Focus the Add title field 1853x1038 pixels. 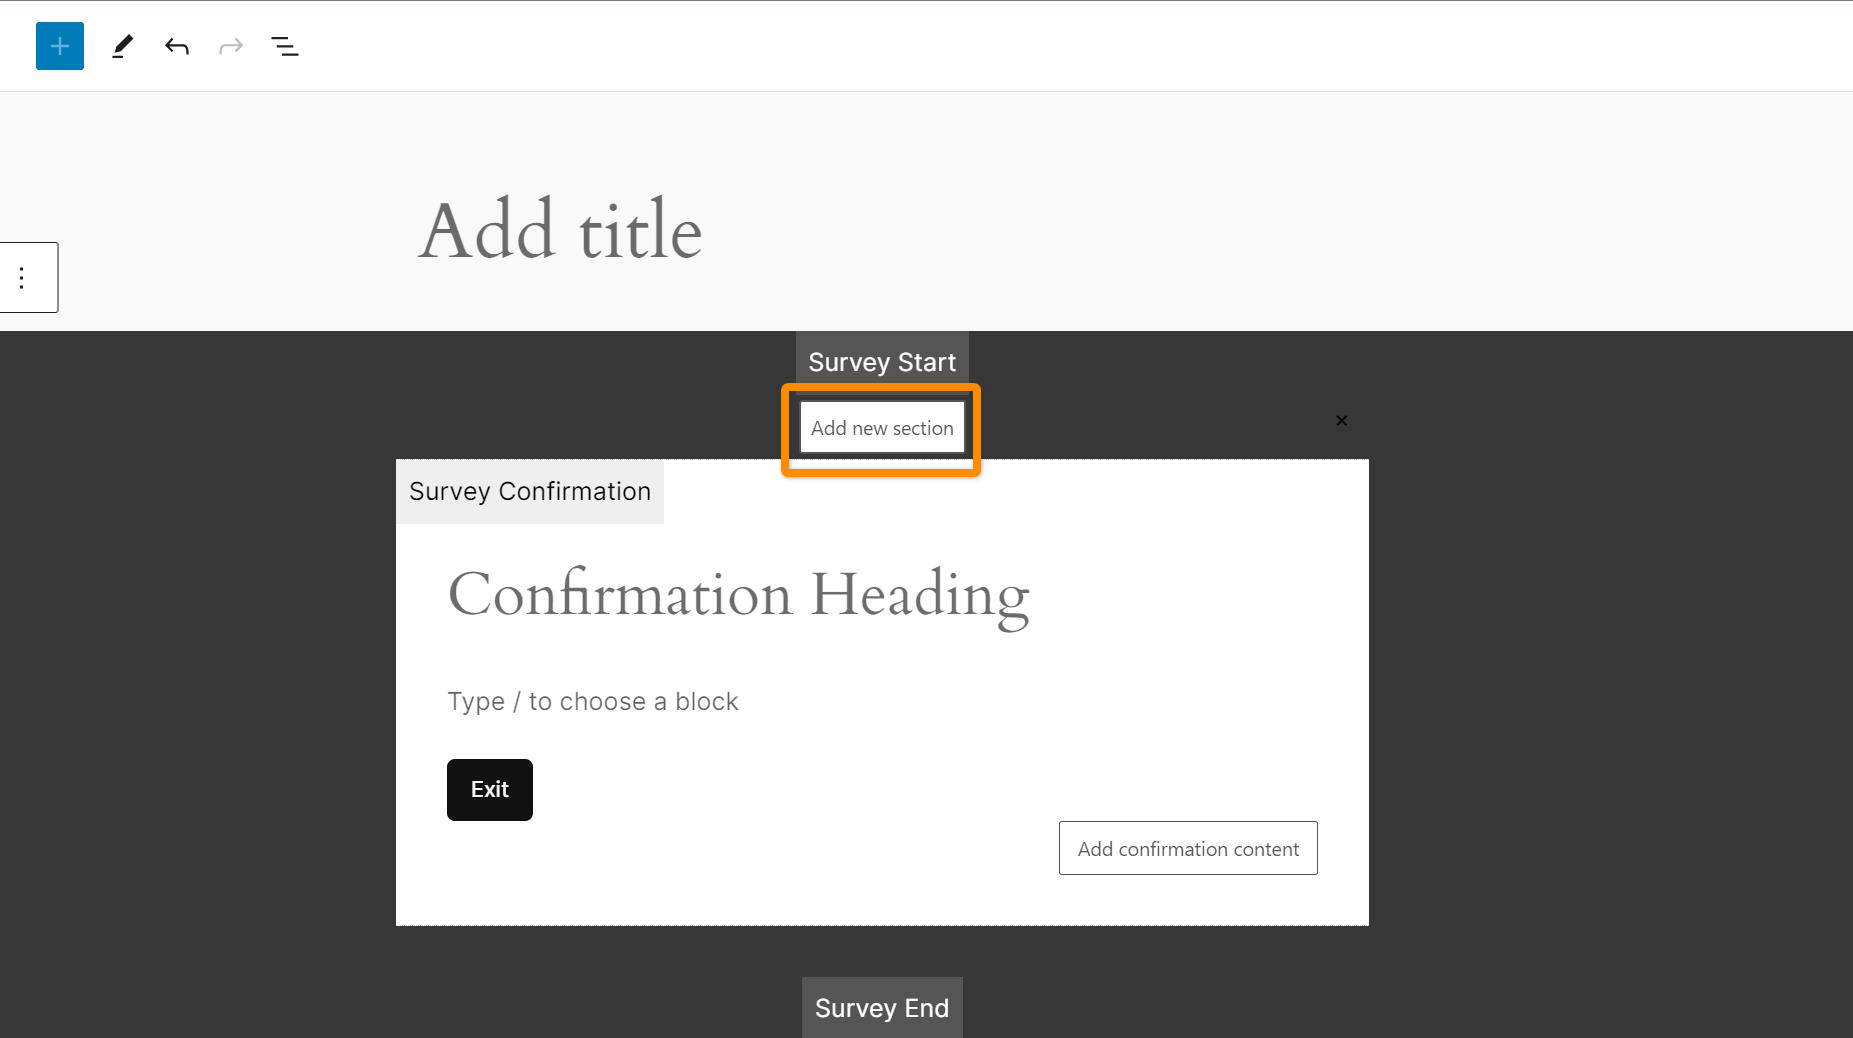point(560,230)
